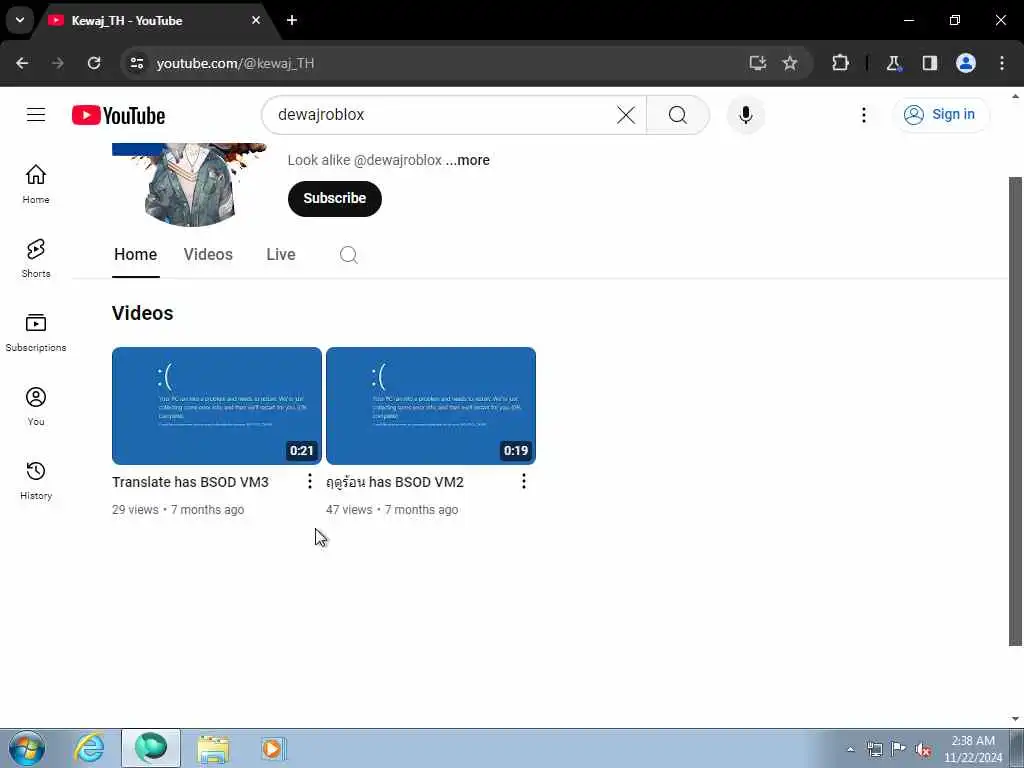The height and width of the screenshot is (768, 1024).
Task: Open Windows Explorer folder on taskbar
Action: click(213, 748)
